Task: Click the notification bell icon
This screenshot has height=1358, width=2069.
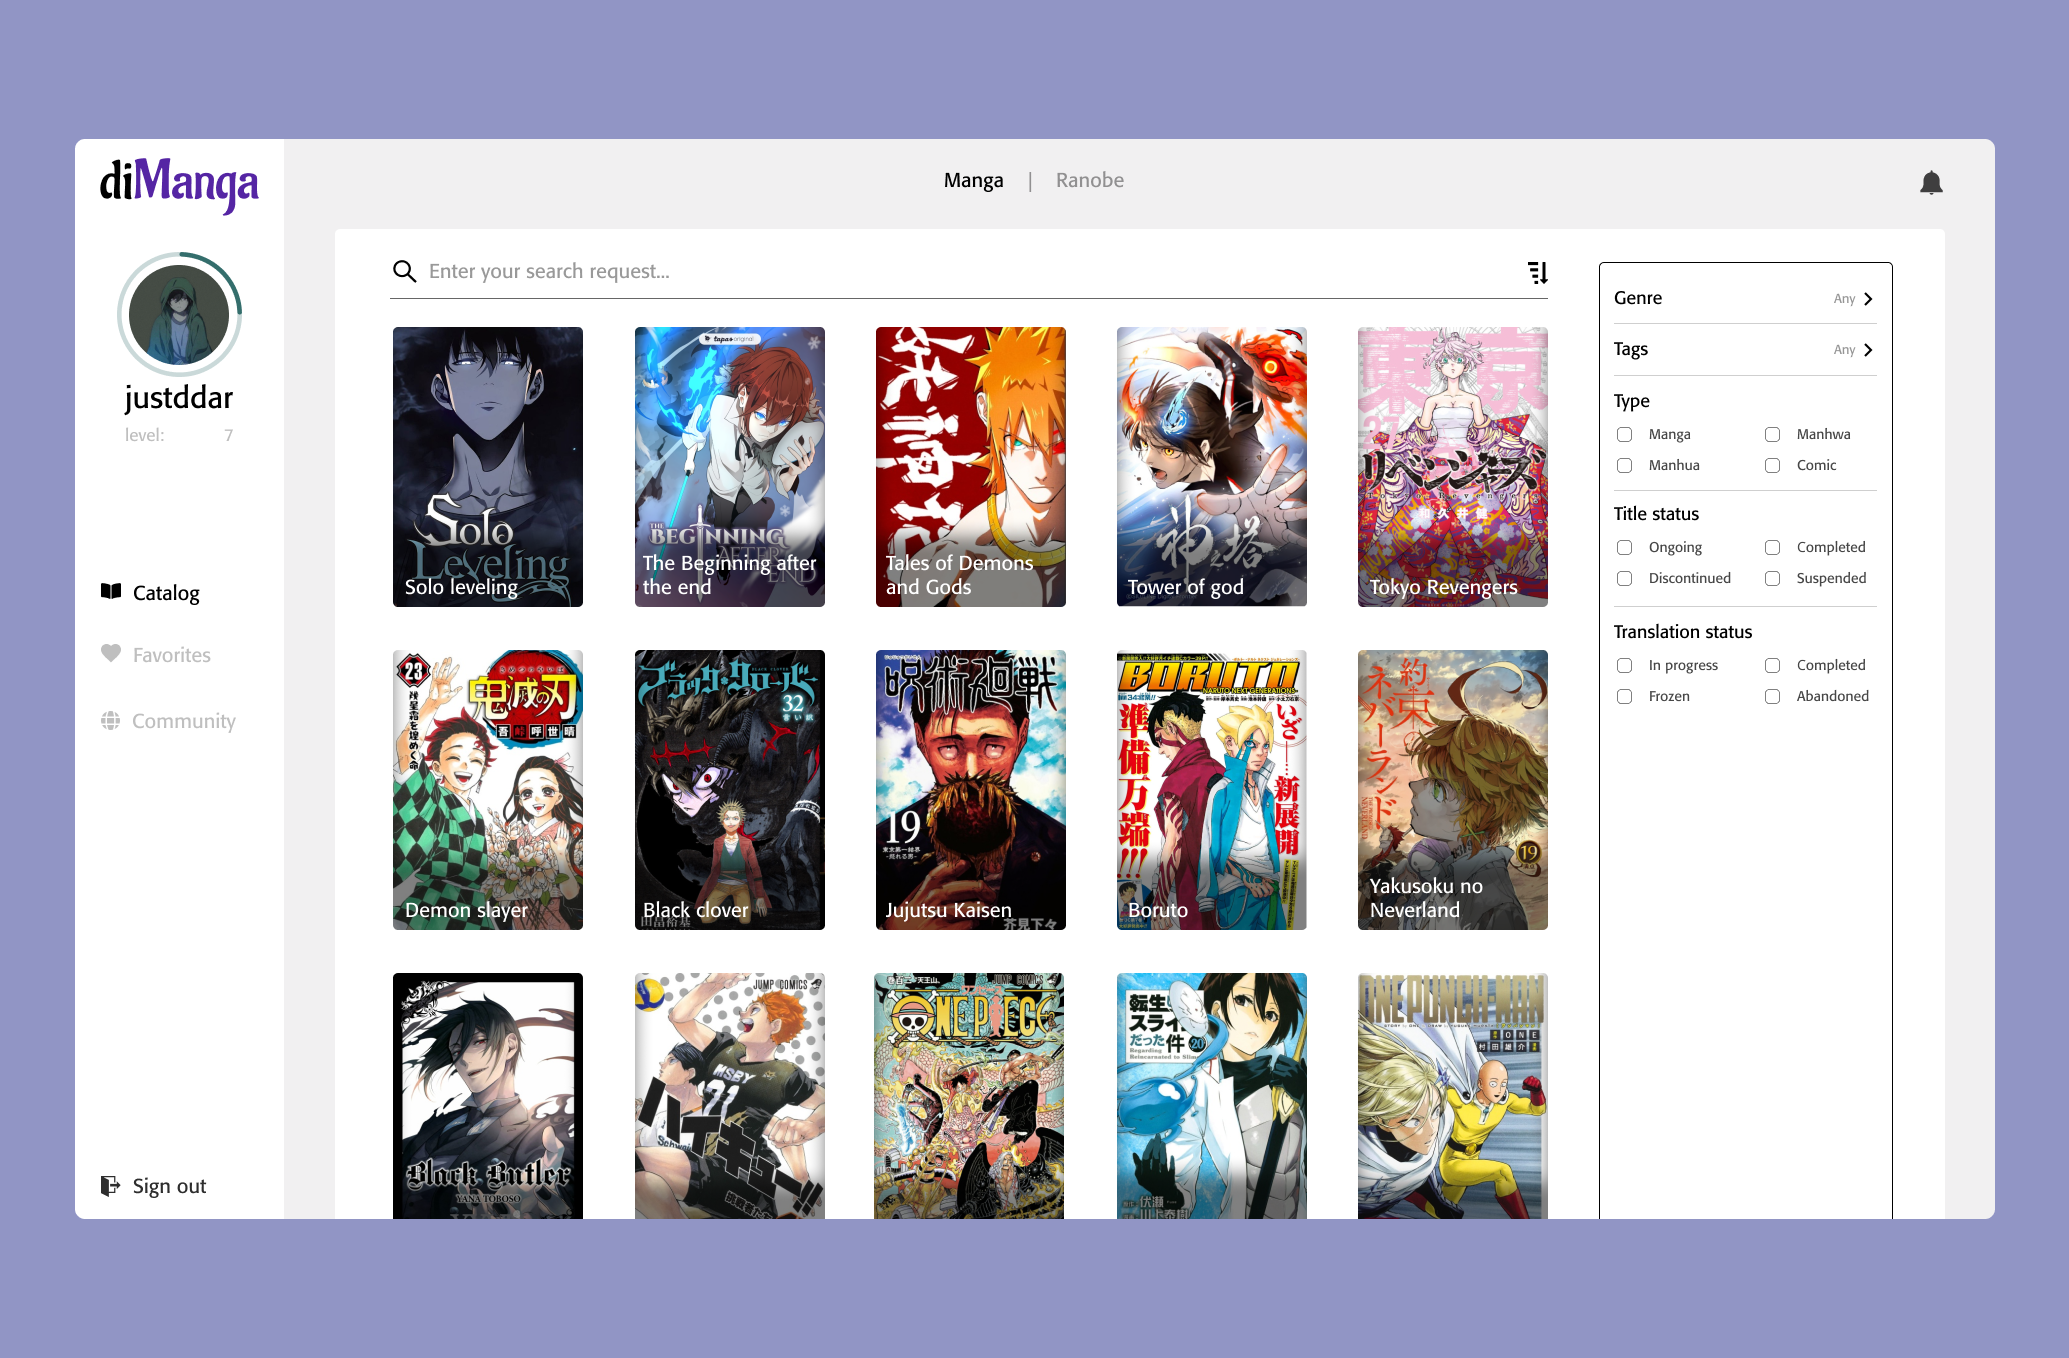Action: (1931, 183)
